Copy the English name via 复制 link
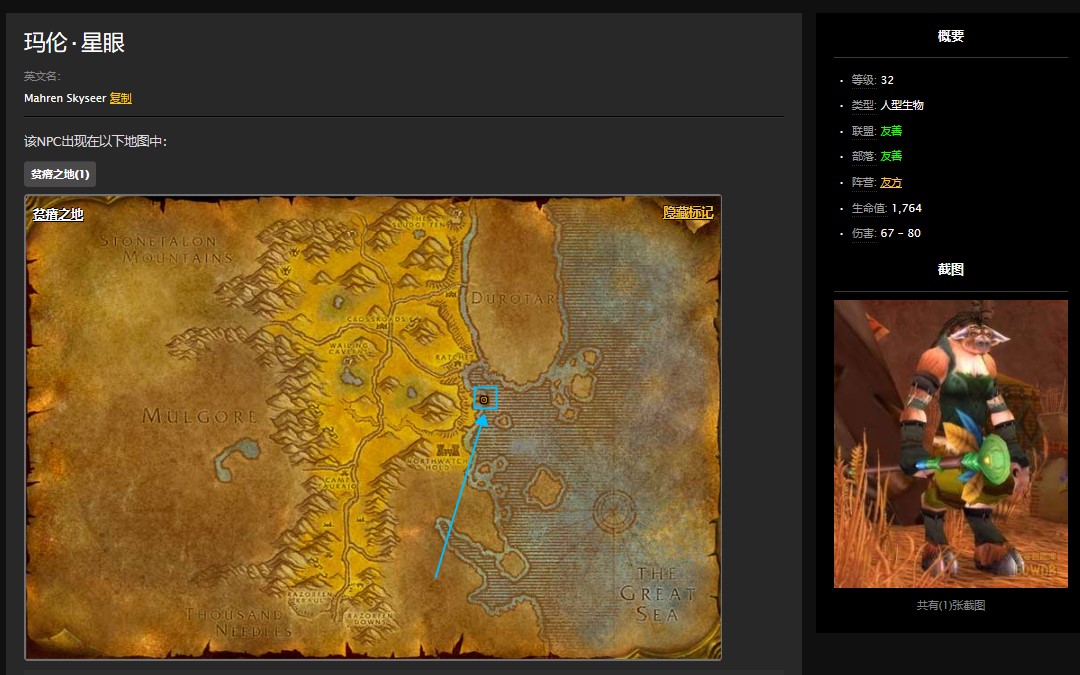The height and width of the screenshot is (675, 1080). (120, 98)
